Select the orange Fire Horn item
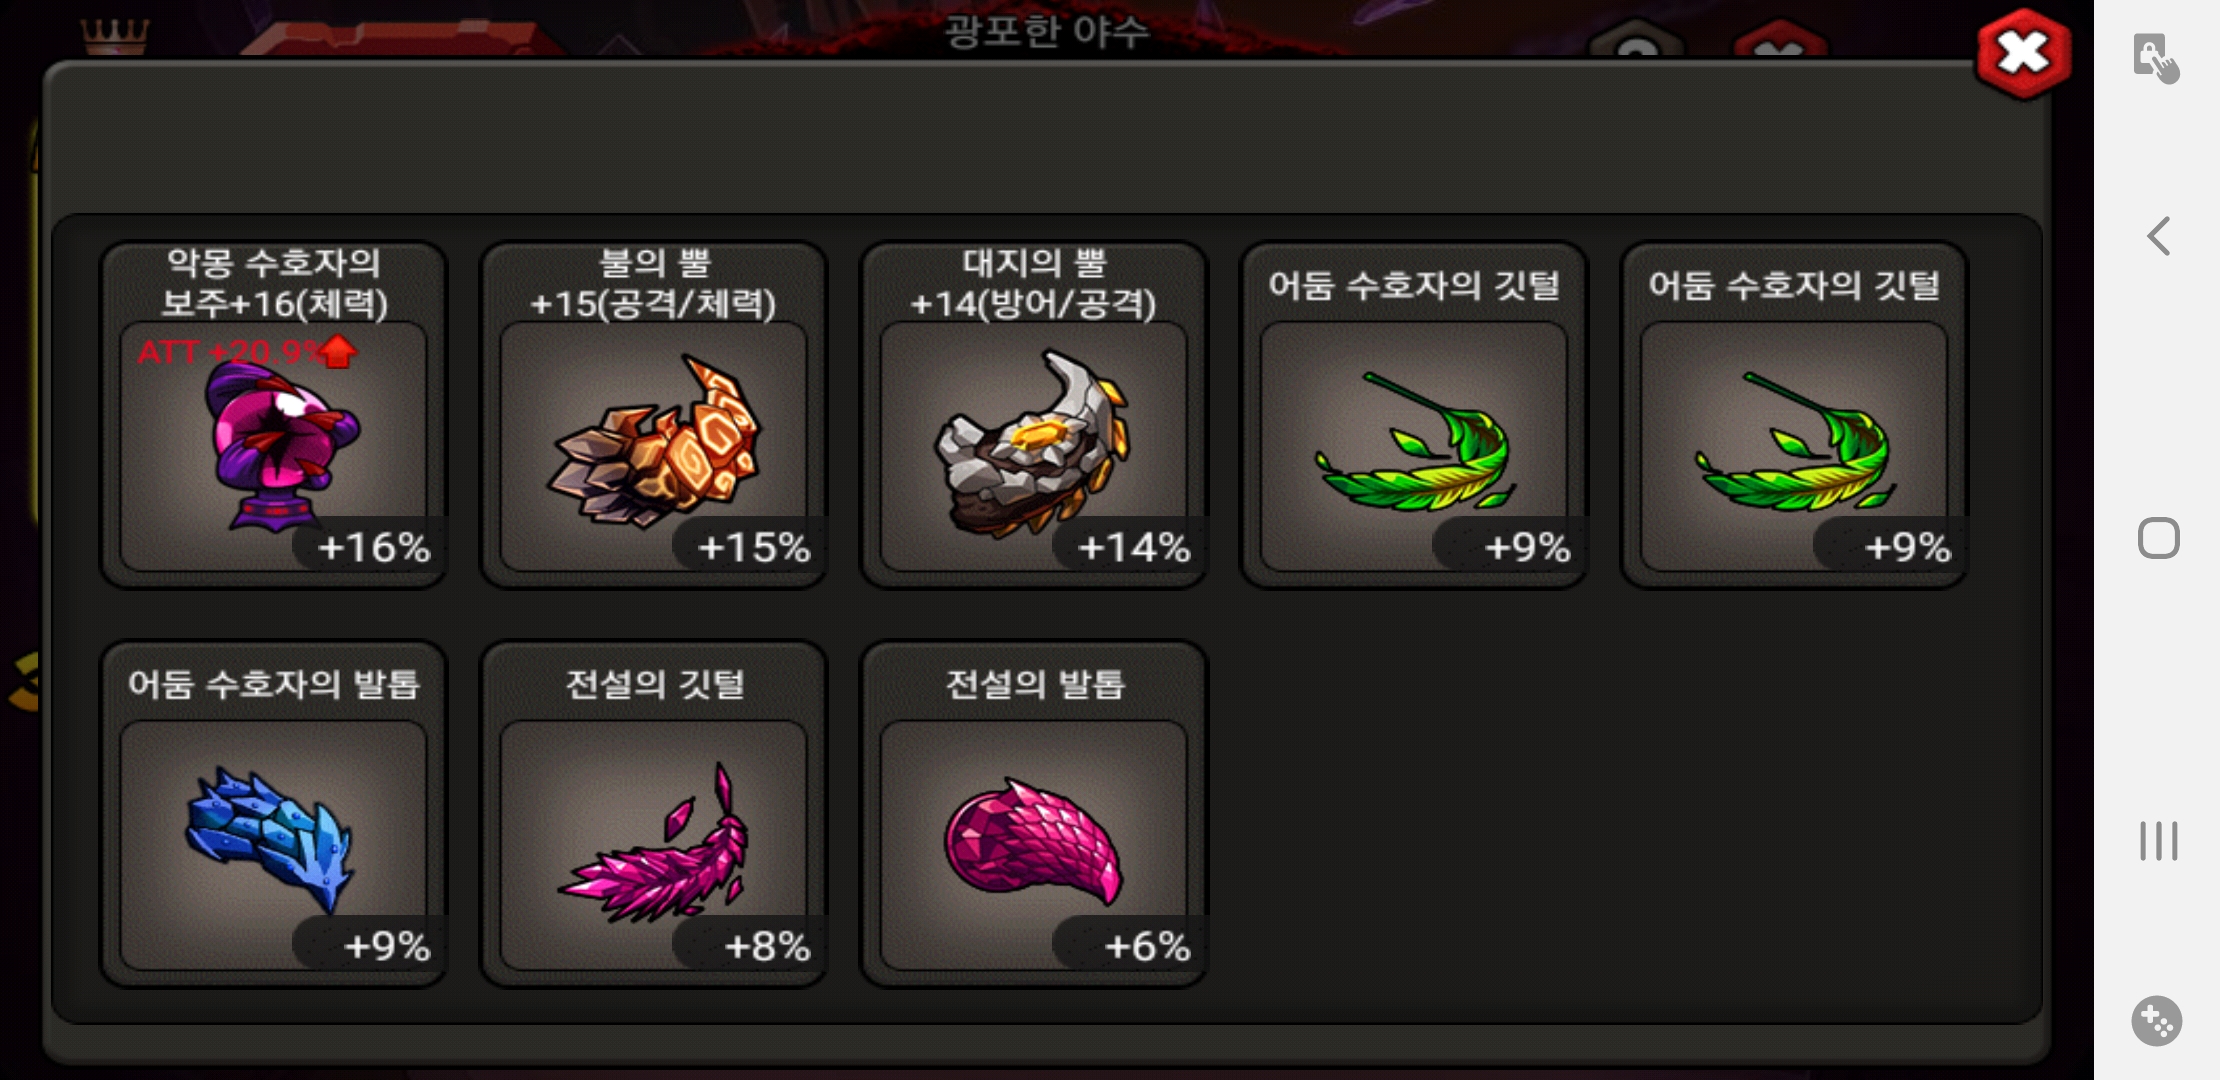The width and height of the screenshot is (2220, 1080). (654, 415)
